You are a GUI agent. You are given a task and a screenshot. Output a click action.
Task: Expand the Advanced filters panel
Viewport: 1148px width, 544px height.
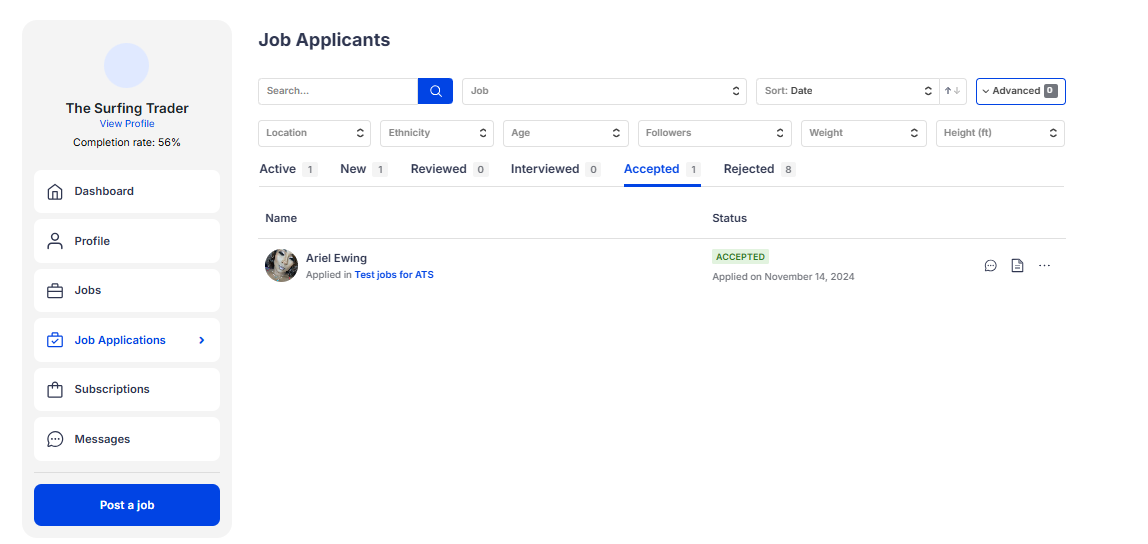click(1020, 91)
